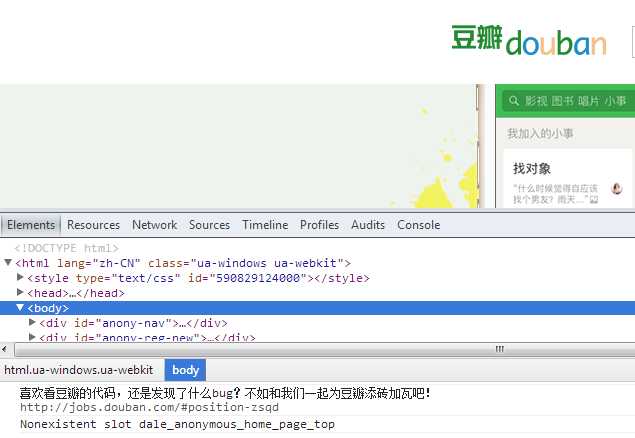
Task: Switch to the Console tab
Action: (419, 225)
